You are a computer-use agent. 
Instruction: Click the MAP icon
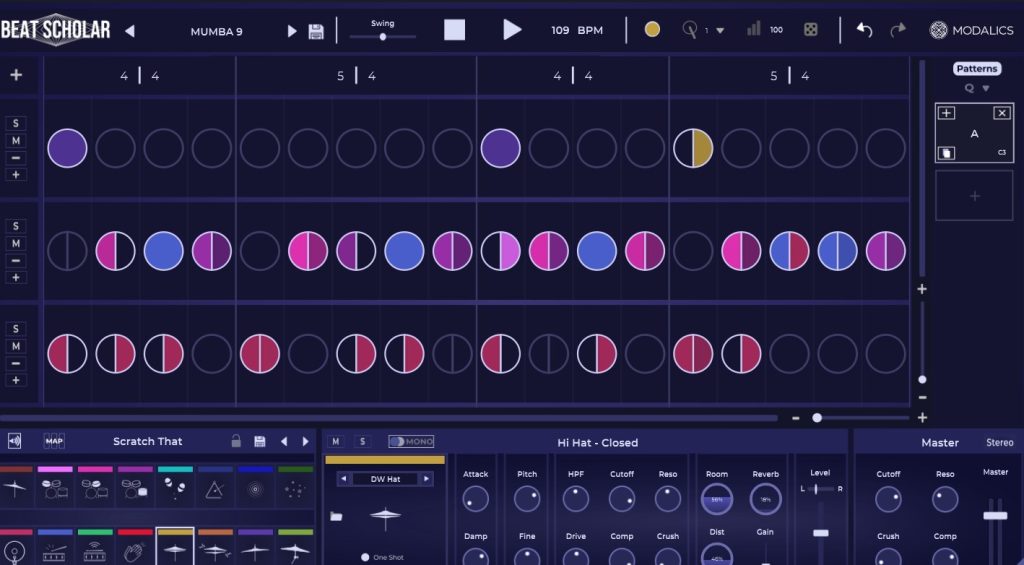(x=54, y=441)
